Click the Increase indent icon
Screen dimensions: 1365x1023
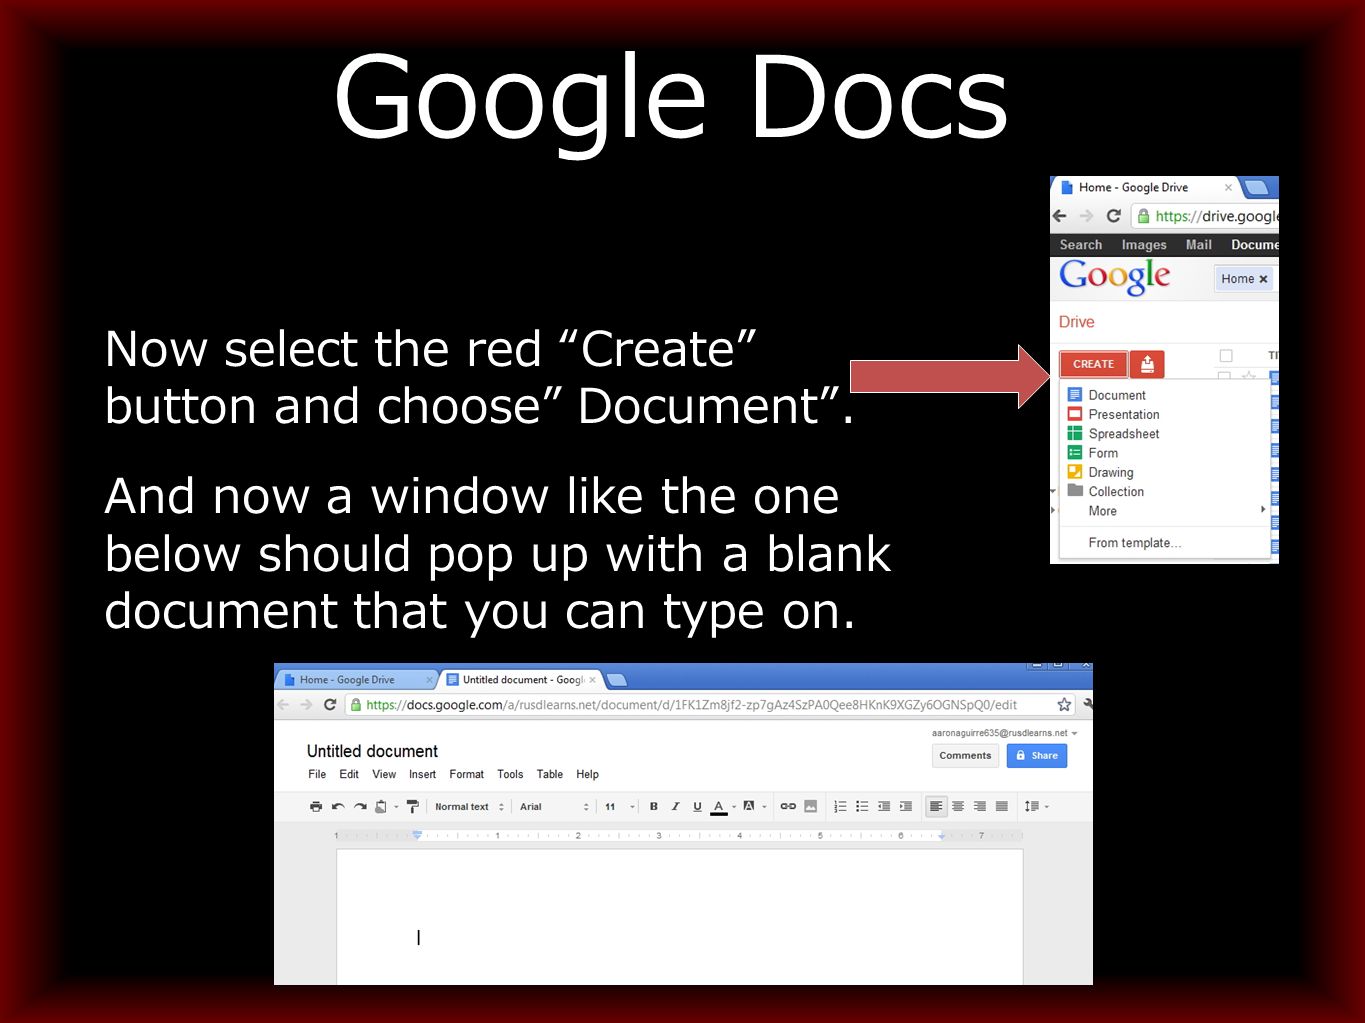(x=906, y=806)
